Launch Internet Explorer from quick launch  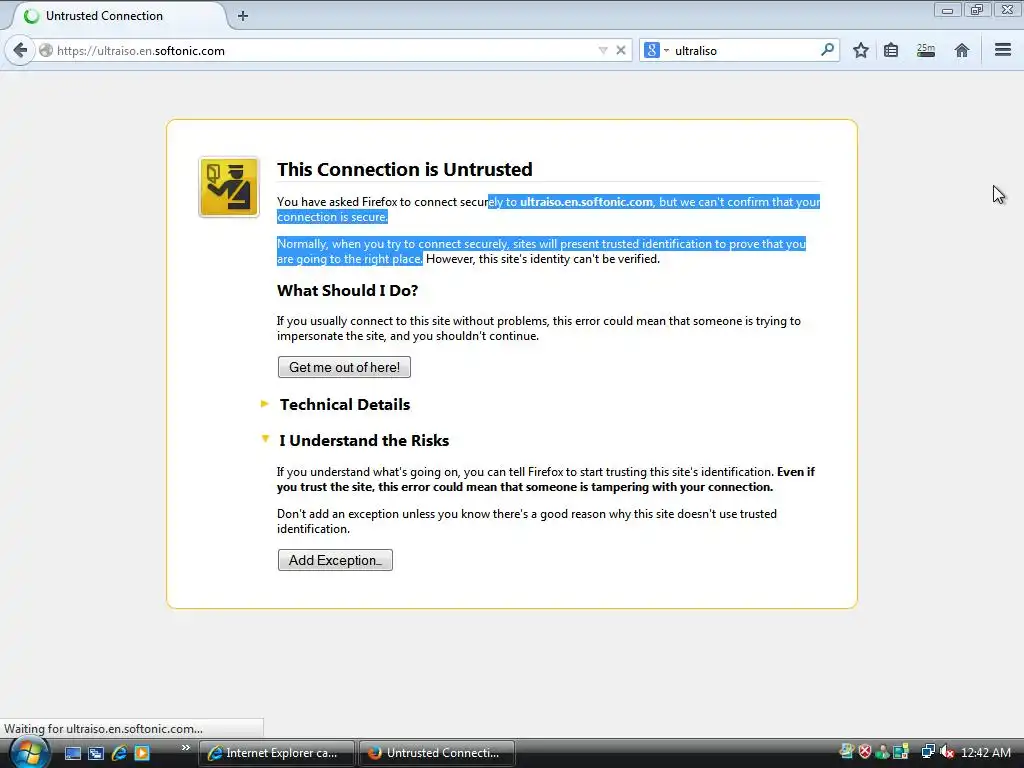[119, 753]
